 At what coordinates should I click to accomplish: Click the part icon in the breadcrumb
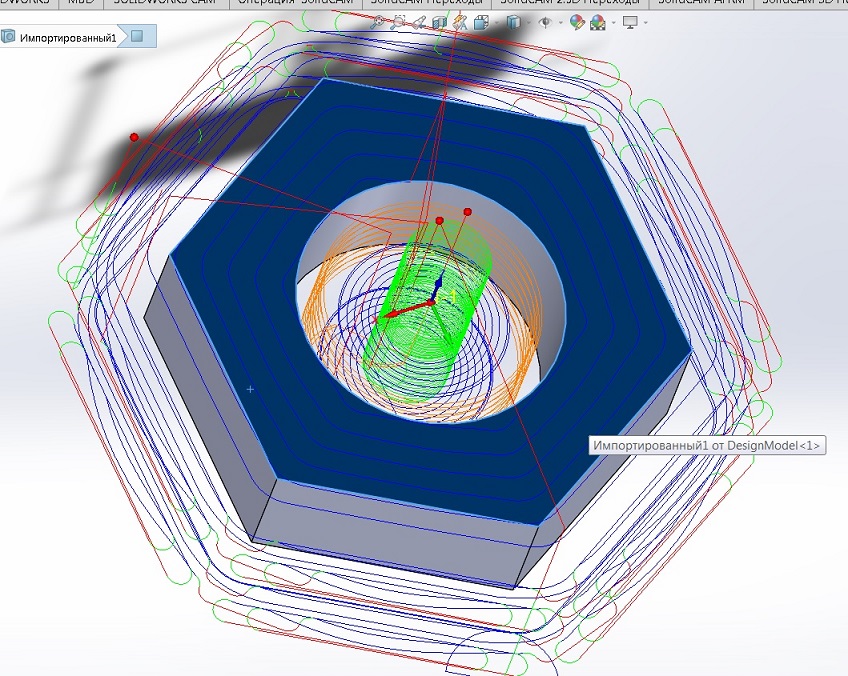8,37
